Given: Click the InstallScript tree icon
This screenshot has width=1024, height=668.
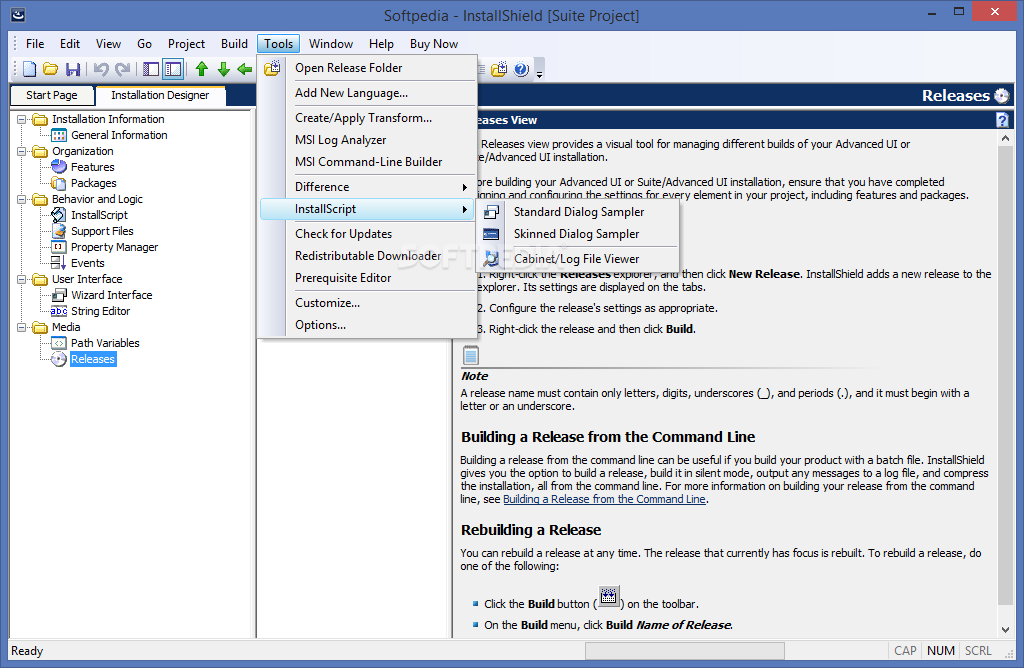Looking at the screenshot, I should click(x=59, y=215).
